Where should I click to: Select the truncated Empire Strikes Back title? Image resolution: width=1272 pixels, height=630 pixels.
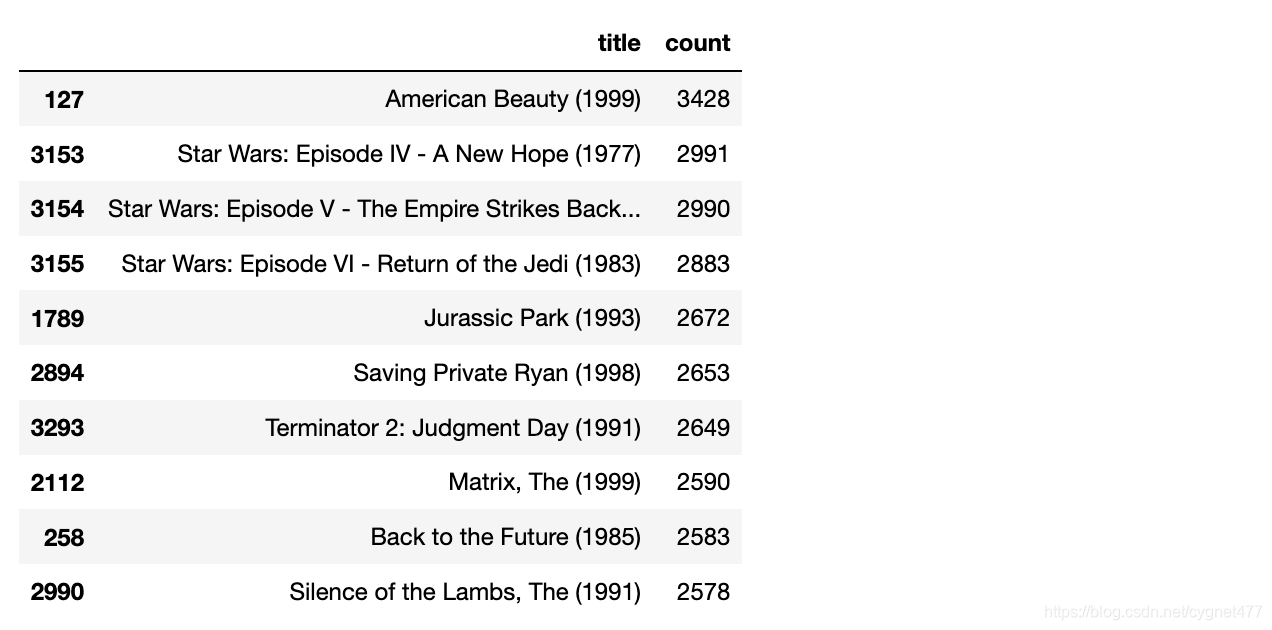tap(374, 209)
